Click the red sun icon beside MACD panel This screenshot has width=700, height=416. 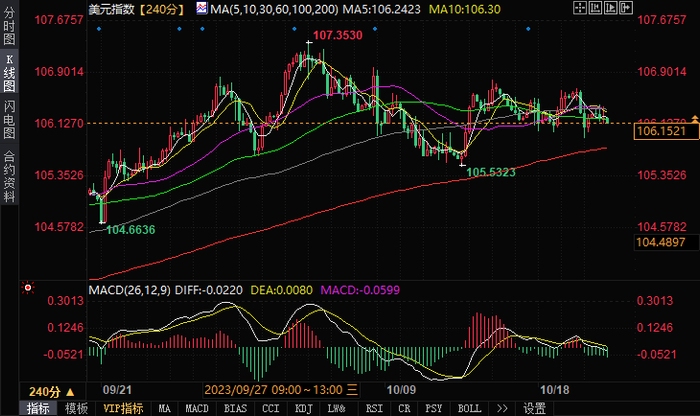[x=28, y=288]
